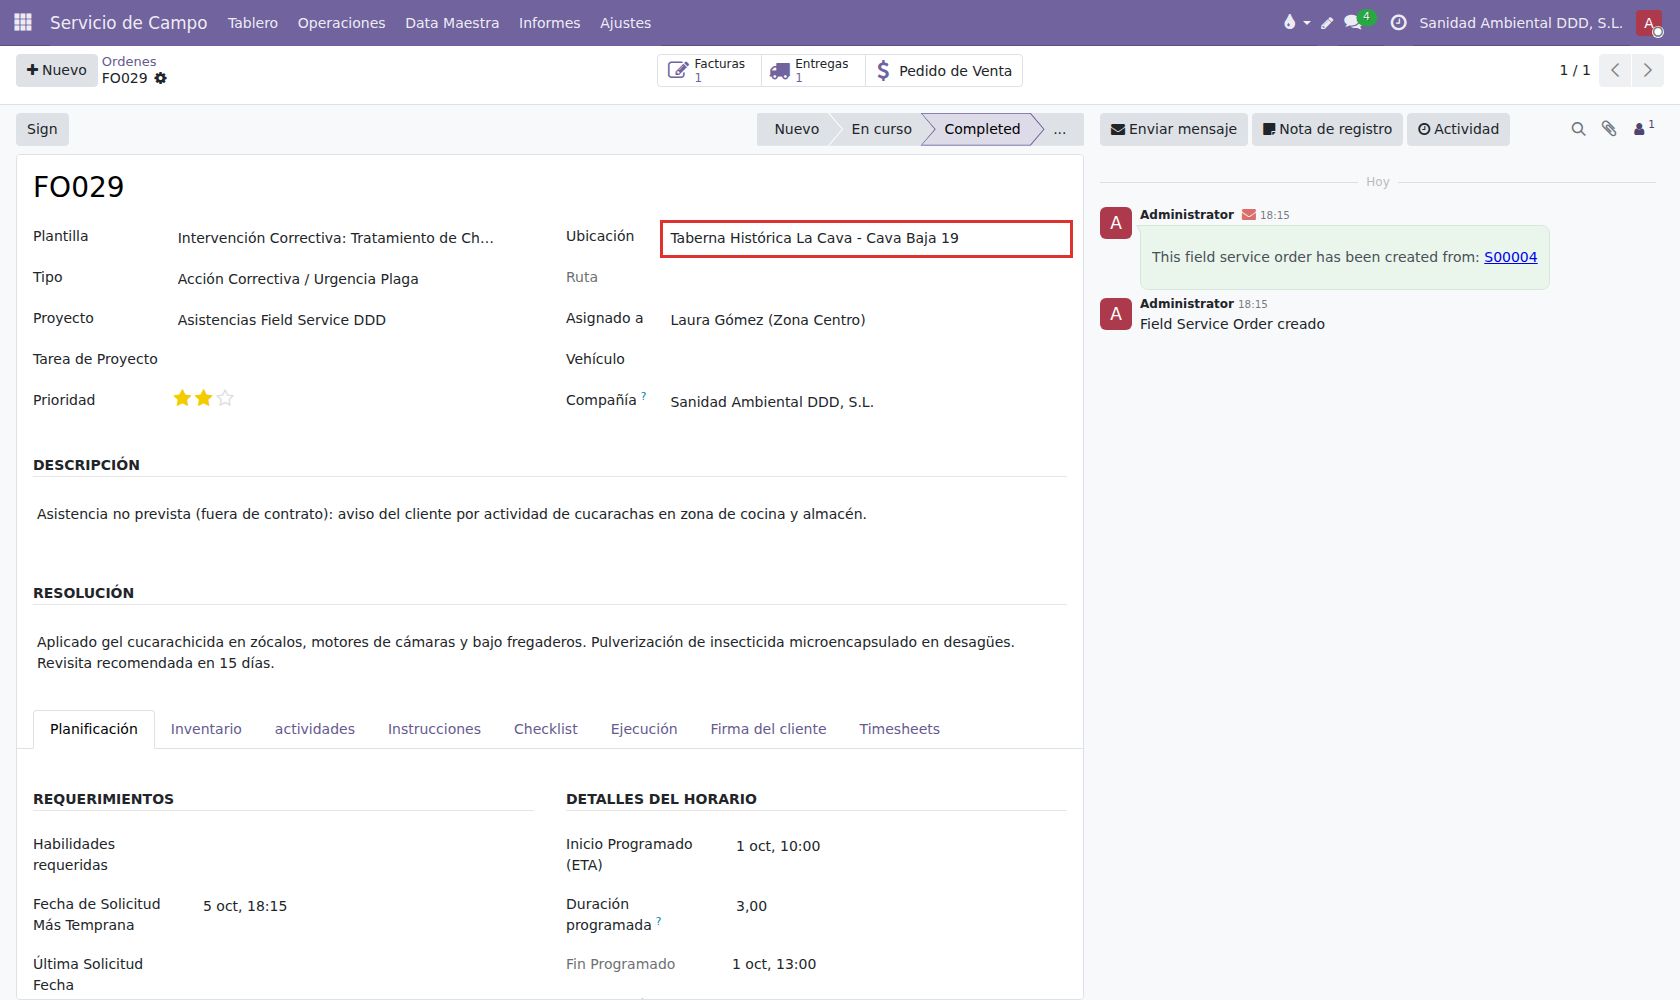Expand the hidden stages ellipsis button
The image size is (1680, 1000).
click(x=1059, y=129)
